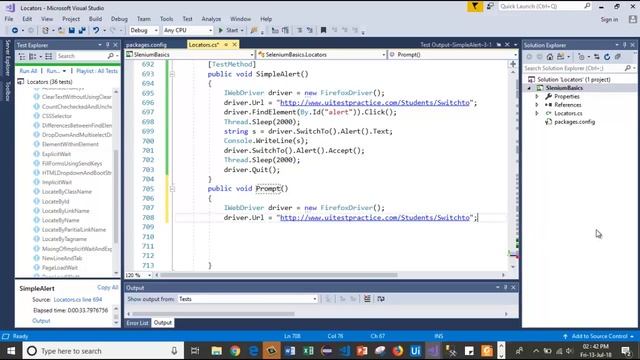This screenshot has width=640, height=360.
Task: Click the Save file toolbar icon
Action: tap(72, 30)
